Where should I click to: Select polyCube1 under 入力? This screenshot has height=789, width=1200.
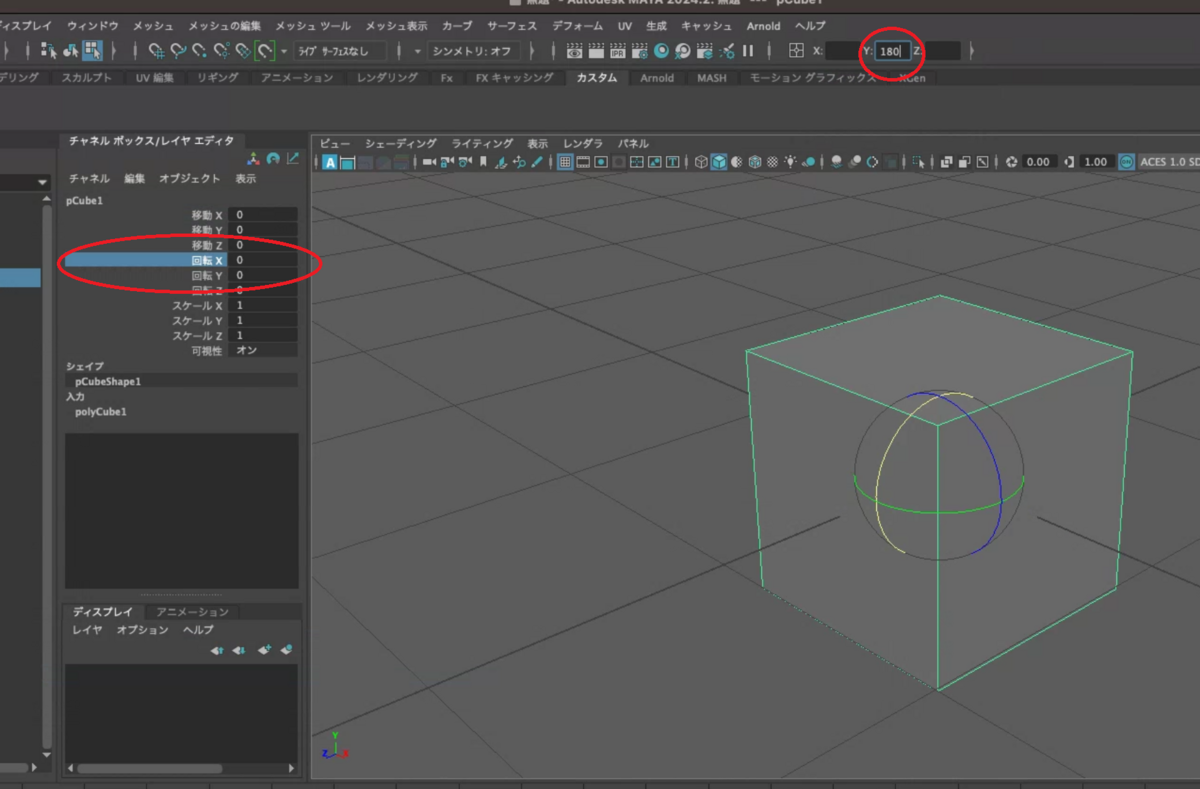tap(101, 412)
